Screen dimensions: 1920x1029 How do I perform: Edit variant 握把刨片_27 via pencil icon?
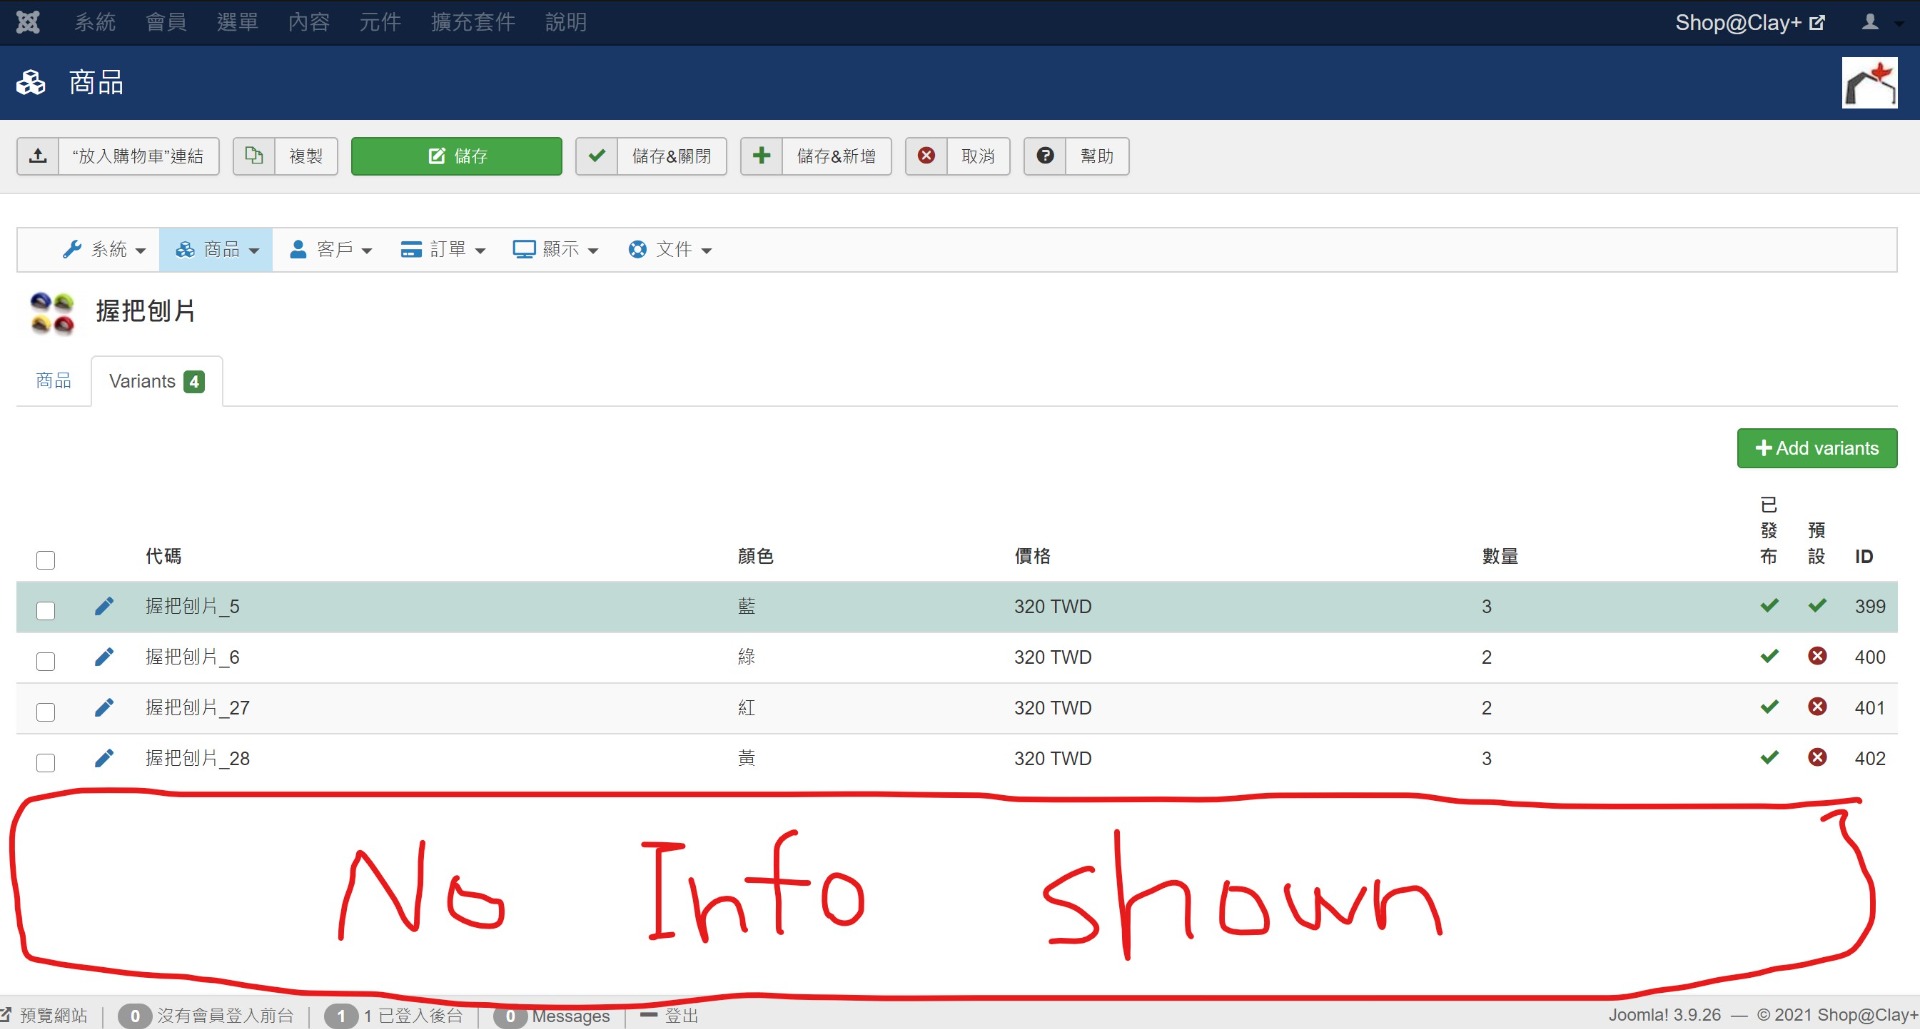coord(104,708)
